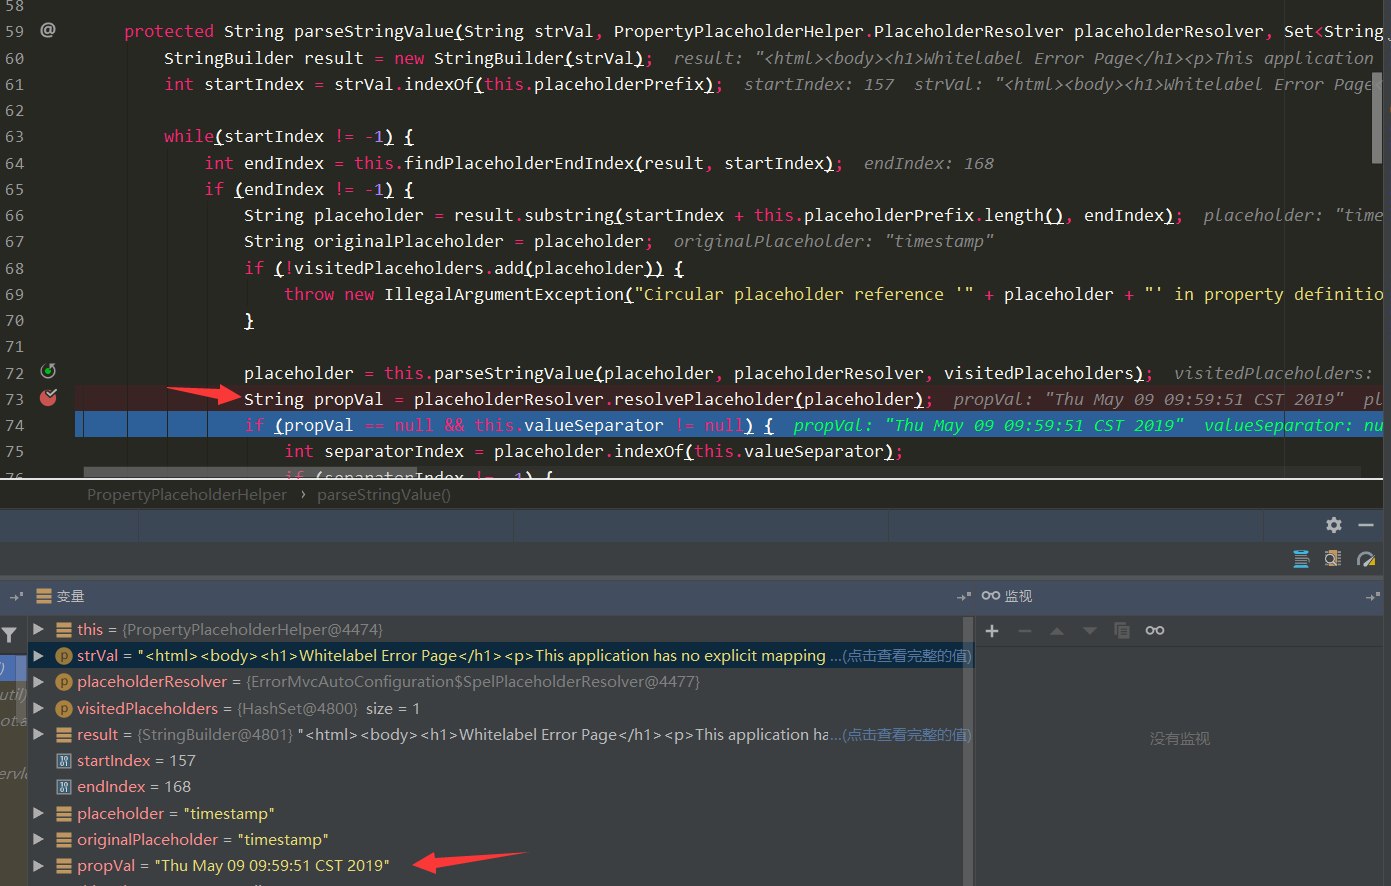This screenshot has height=886, width=1391.
Task: Click the override marker in gutter at line 59
Action: tap(47, 30)
